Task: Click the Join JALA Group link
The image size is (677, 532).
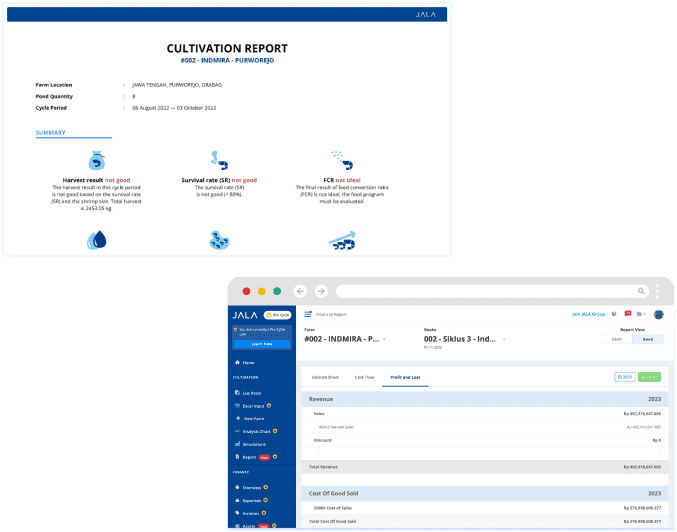Action: coord(588,314)
